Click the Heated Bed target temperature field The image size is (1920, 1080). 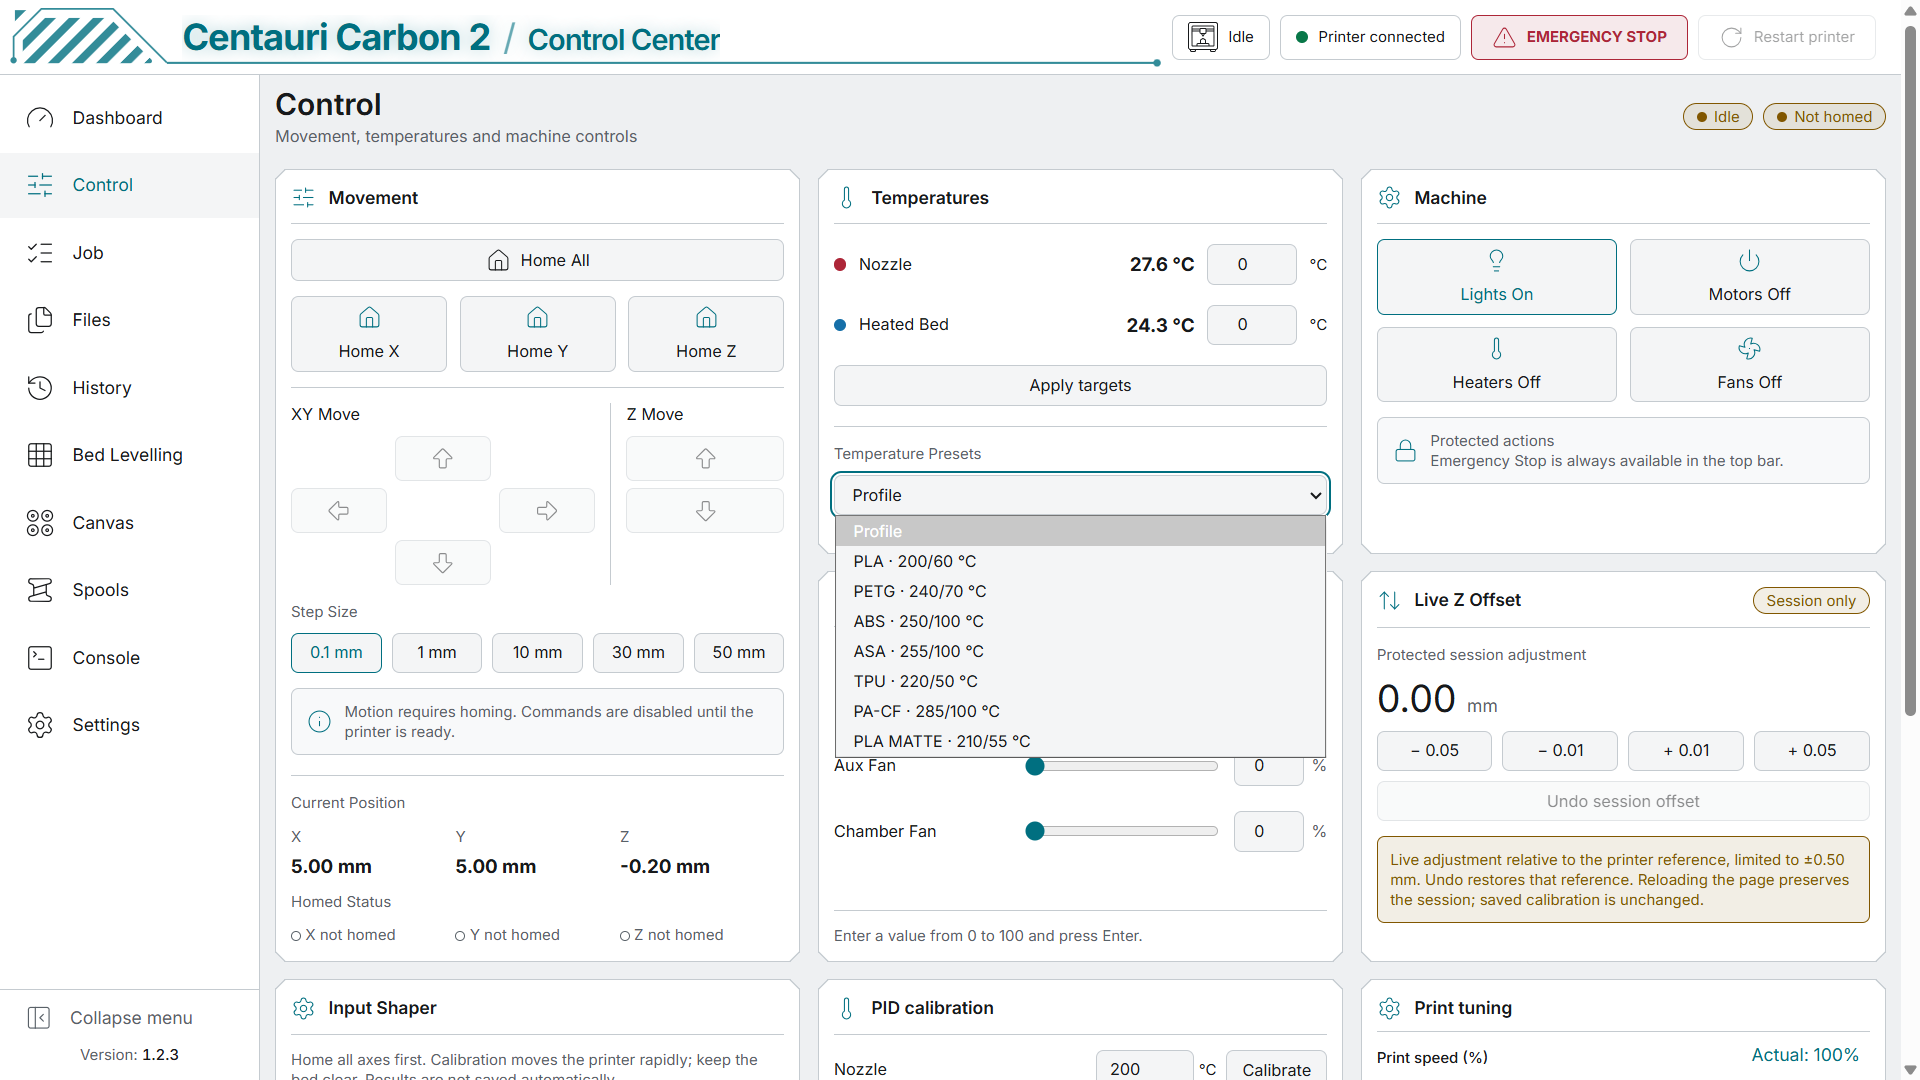coord(1252,325)
